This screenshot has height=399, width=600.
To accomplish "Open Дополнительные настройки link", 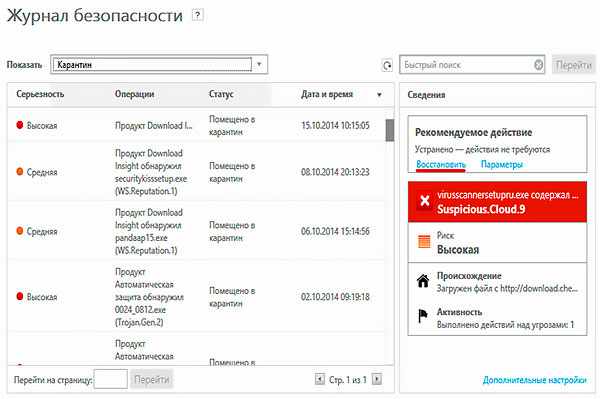I will (535, 380).
